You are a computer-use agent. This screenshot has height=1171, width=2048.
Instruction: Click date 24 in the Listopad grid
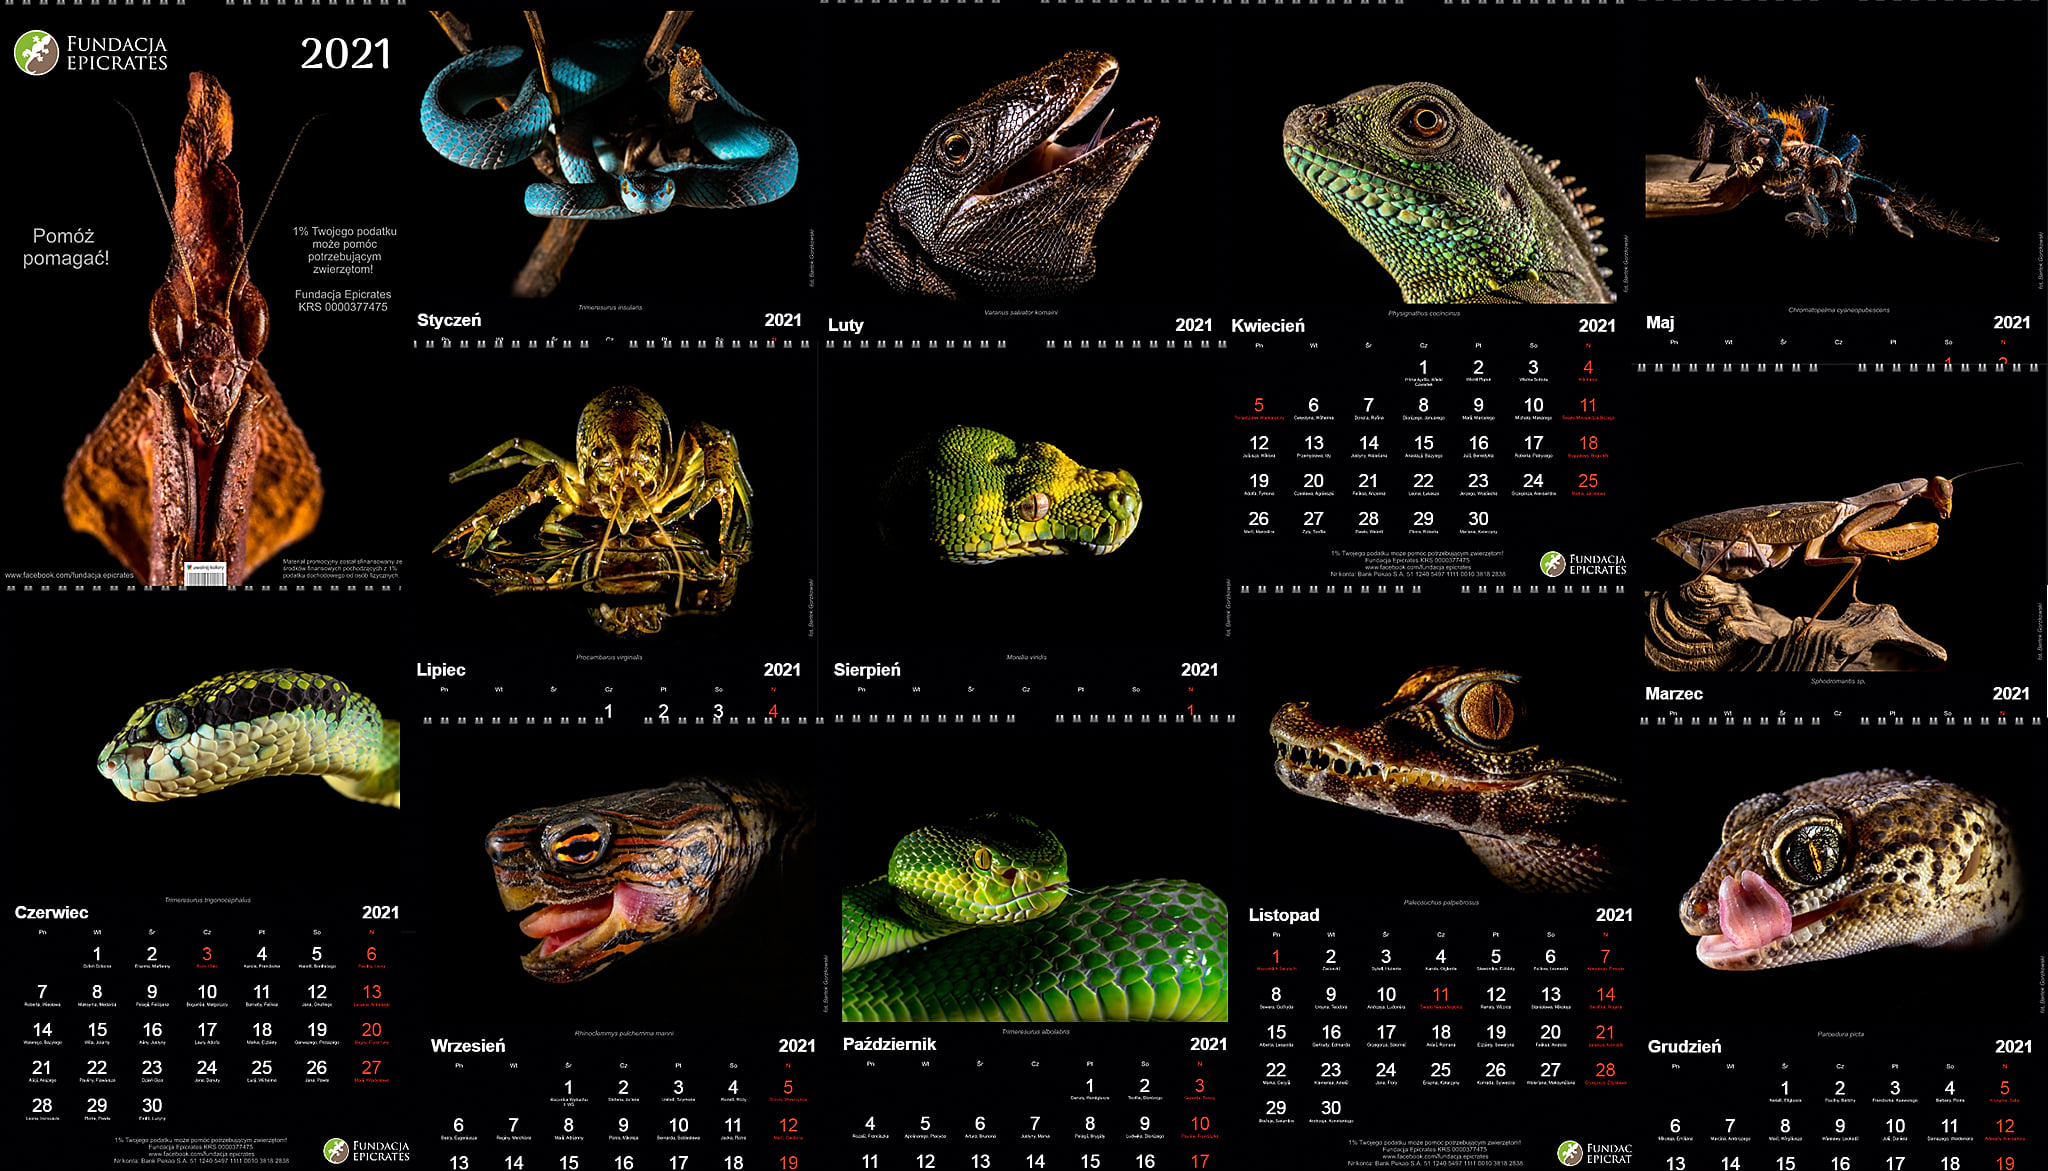[1385, 1070]
